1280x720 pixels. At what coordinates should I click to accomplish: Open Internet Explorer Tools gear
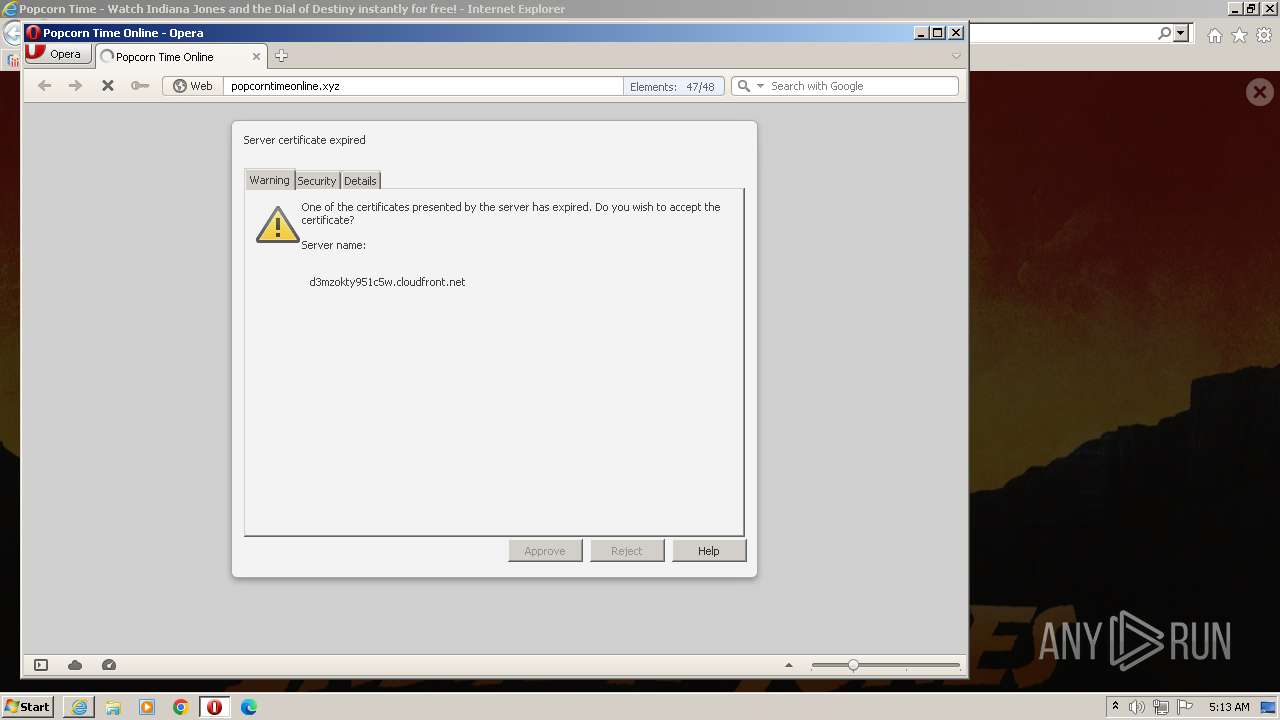(1264, 35)
